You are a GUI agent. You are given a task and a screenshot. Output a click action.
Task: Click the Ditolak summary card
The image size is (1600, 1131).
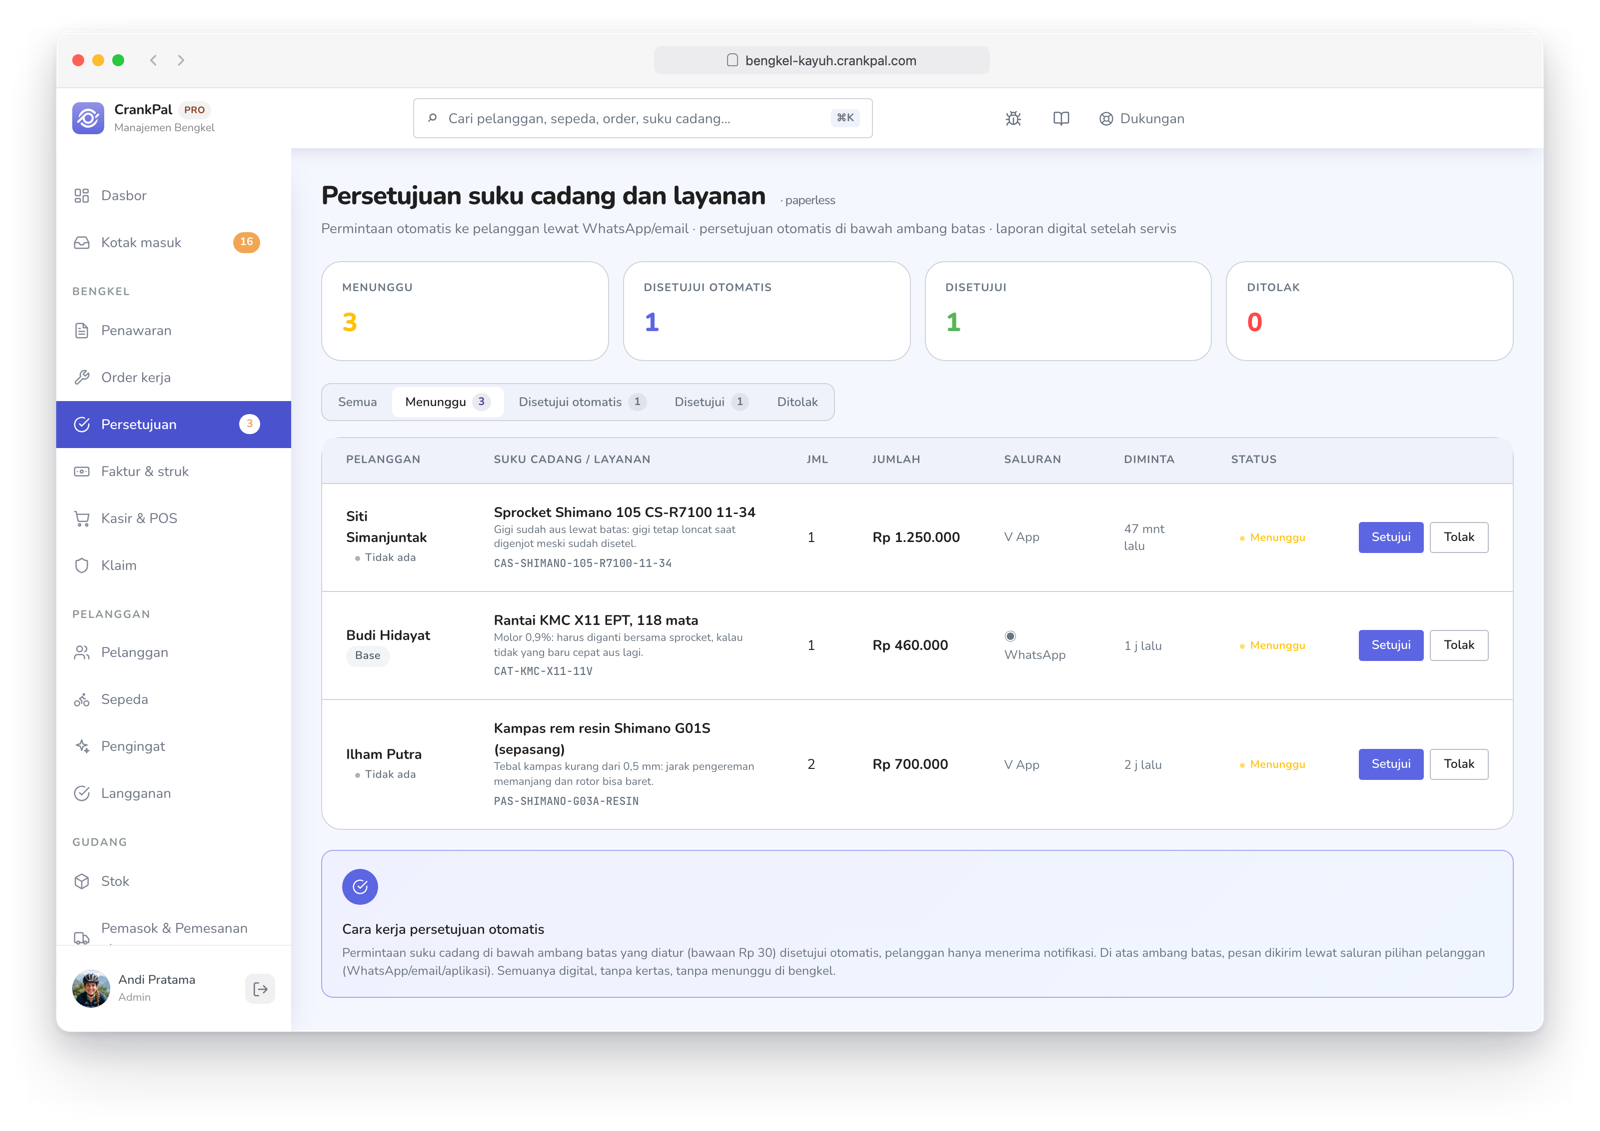pos(1370,311)
